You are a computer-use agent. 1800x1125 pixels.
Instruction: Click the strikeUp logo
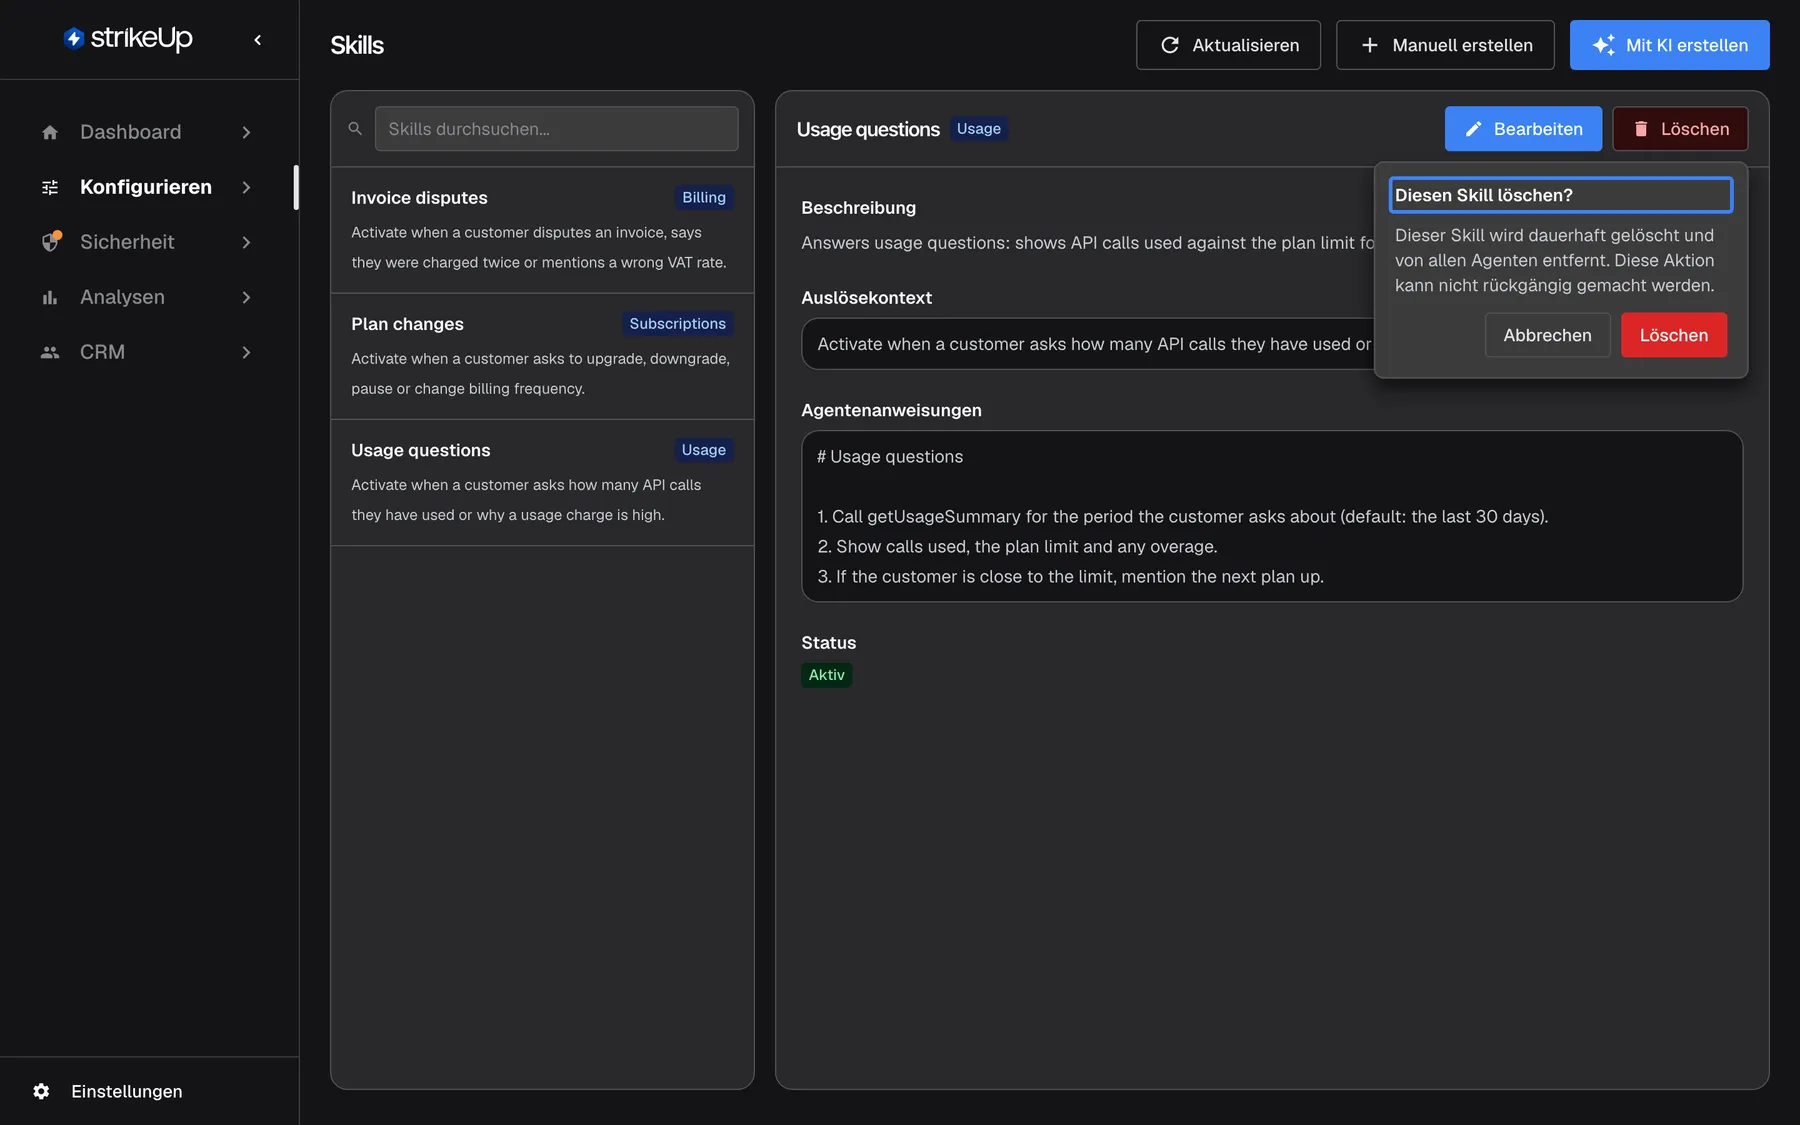click(128, 39)
